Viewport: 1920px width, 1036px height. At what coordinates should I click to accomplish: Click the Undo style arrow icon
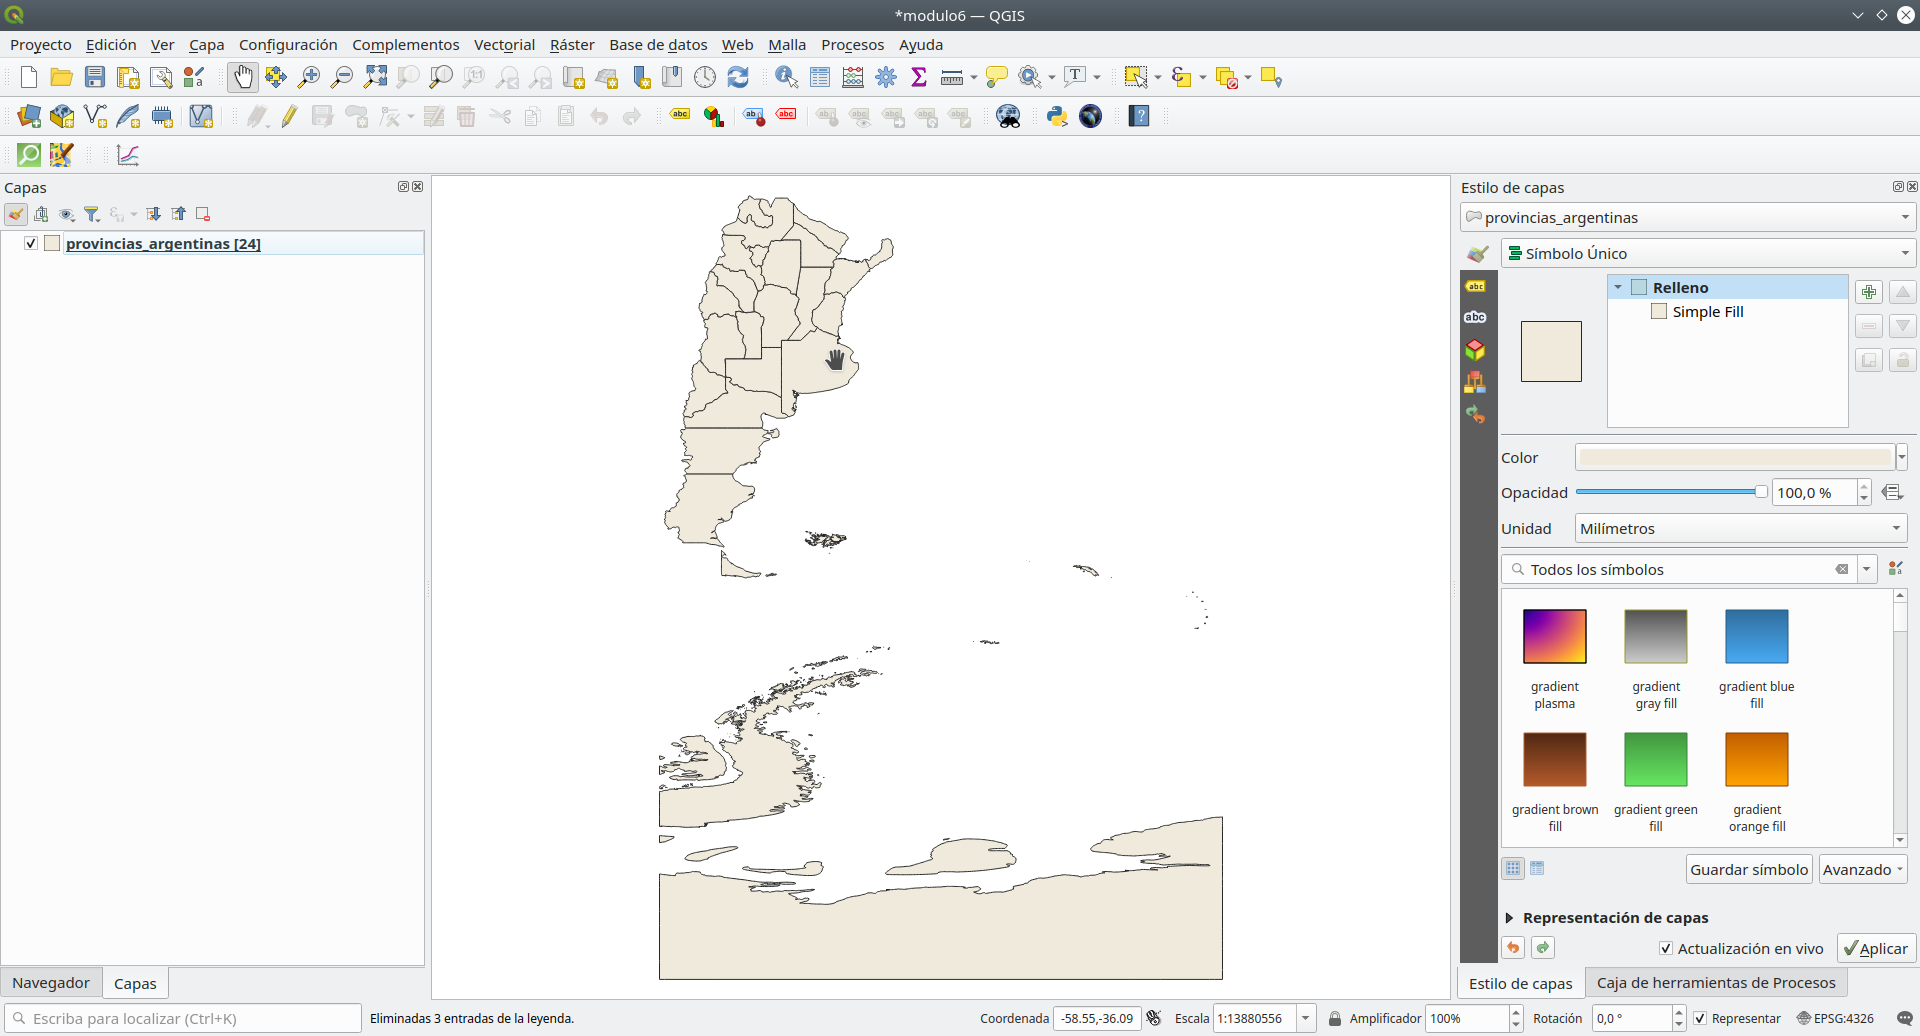tap(1513, 947)
